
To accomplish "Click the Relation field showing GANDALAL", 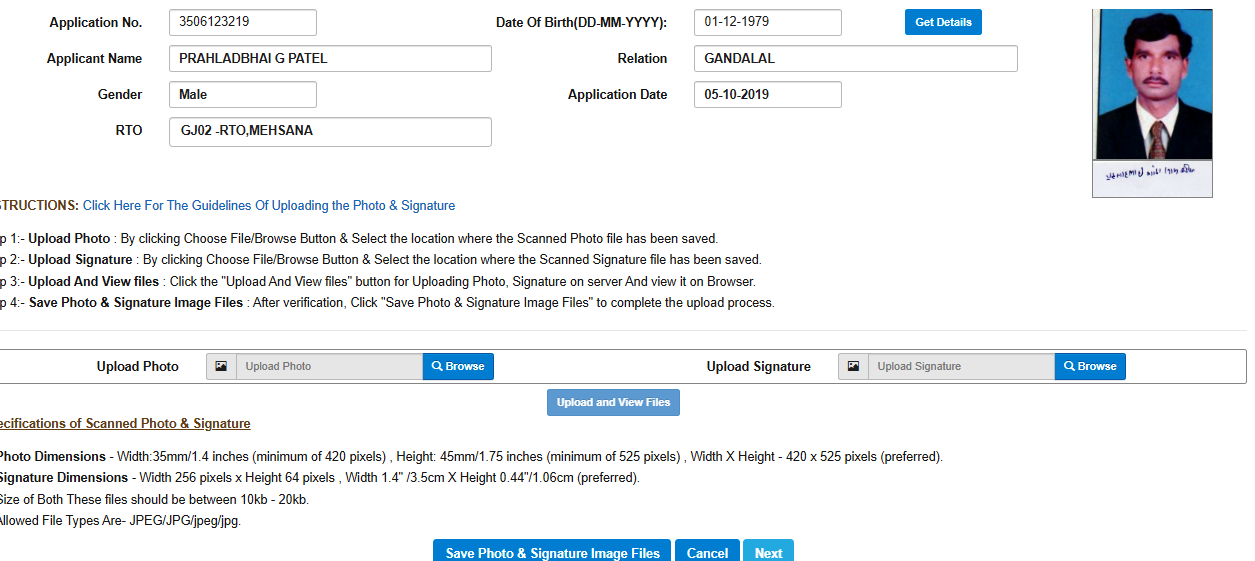I will click(855, 58).
